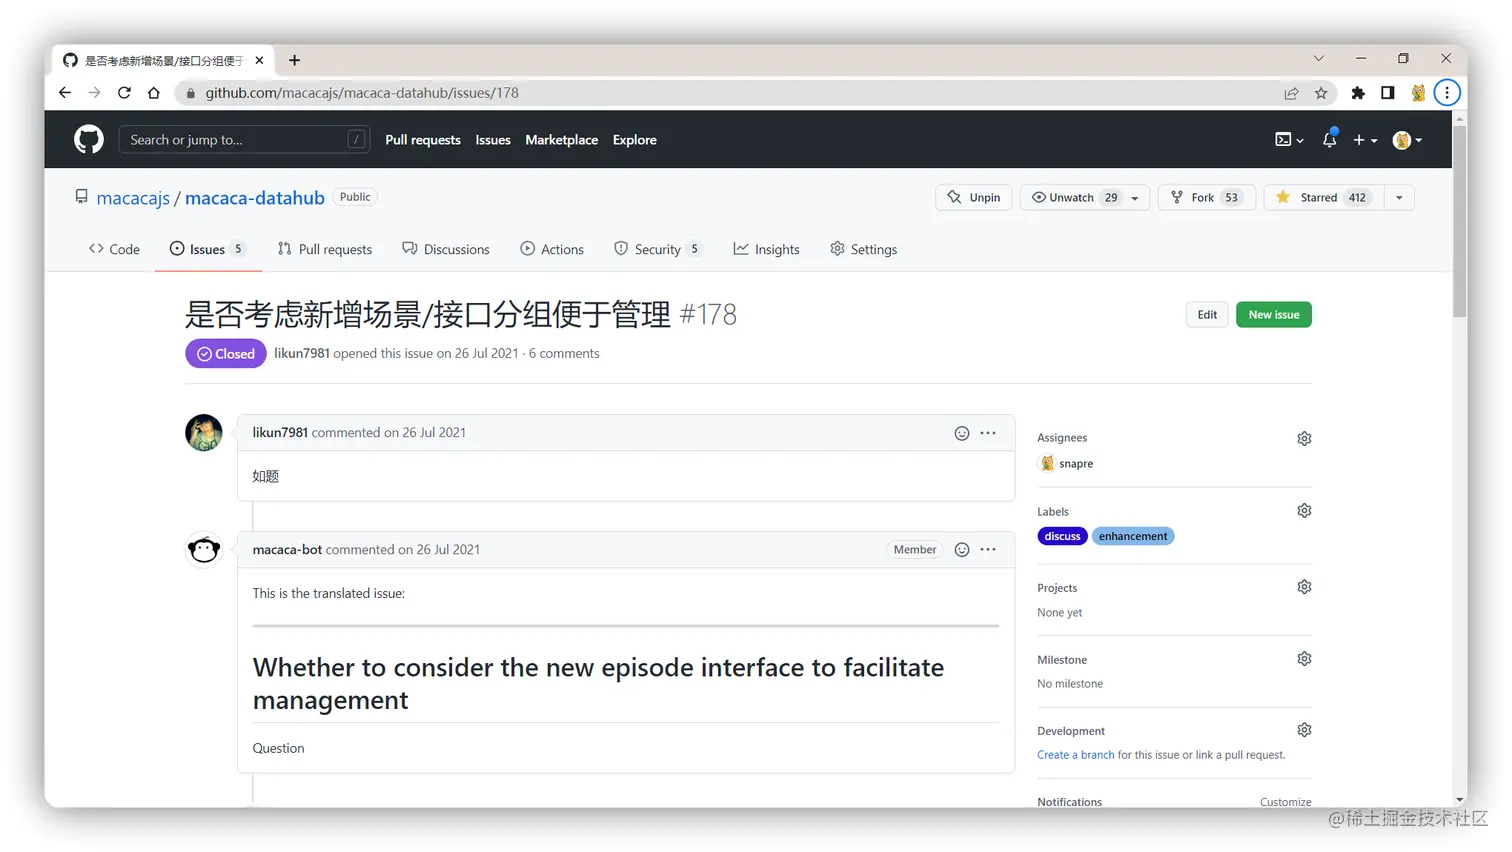Click the macaca-bot username link
The height and width of the screenshot is (852, 1512).
pyautogui.click(x=287, y=550)
